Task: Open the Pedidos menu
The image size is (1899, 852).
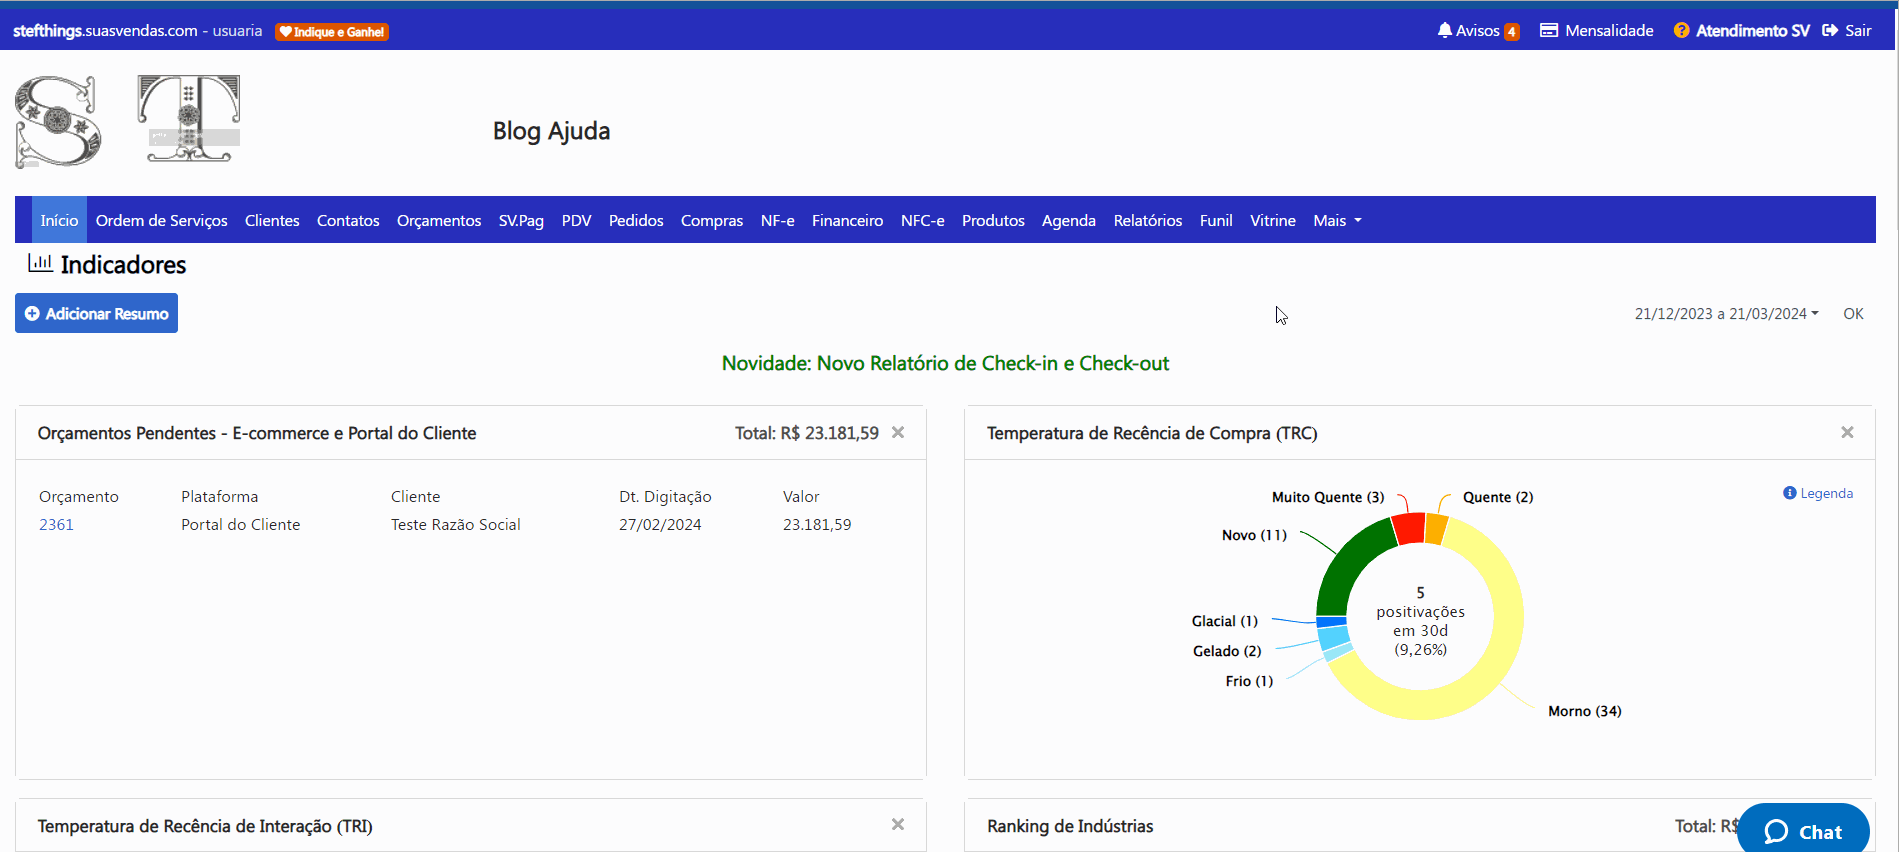Action: 636,220
